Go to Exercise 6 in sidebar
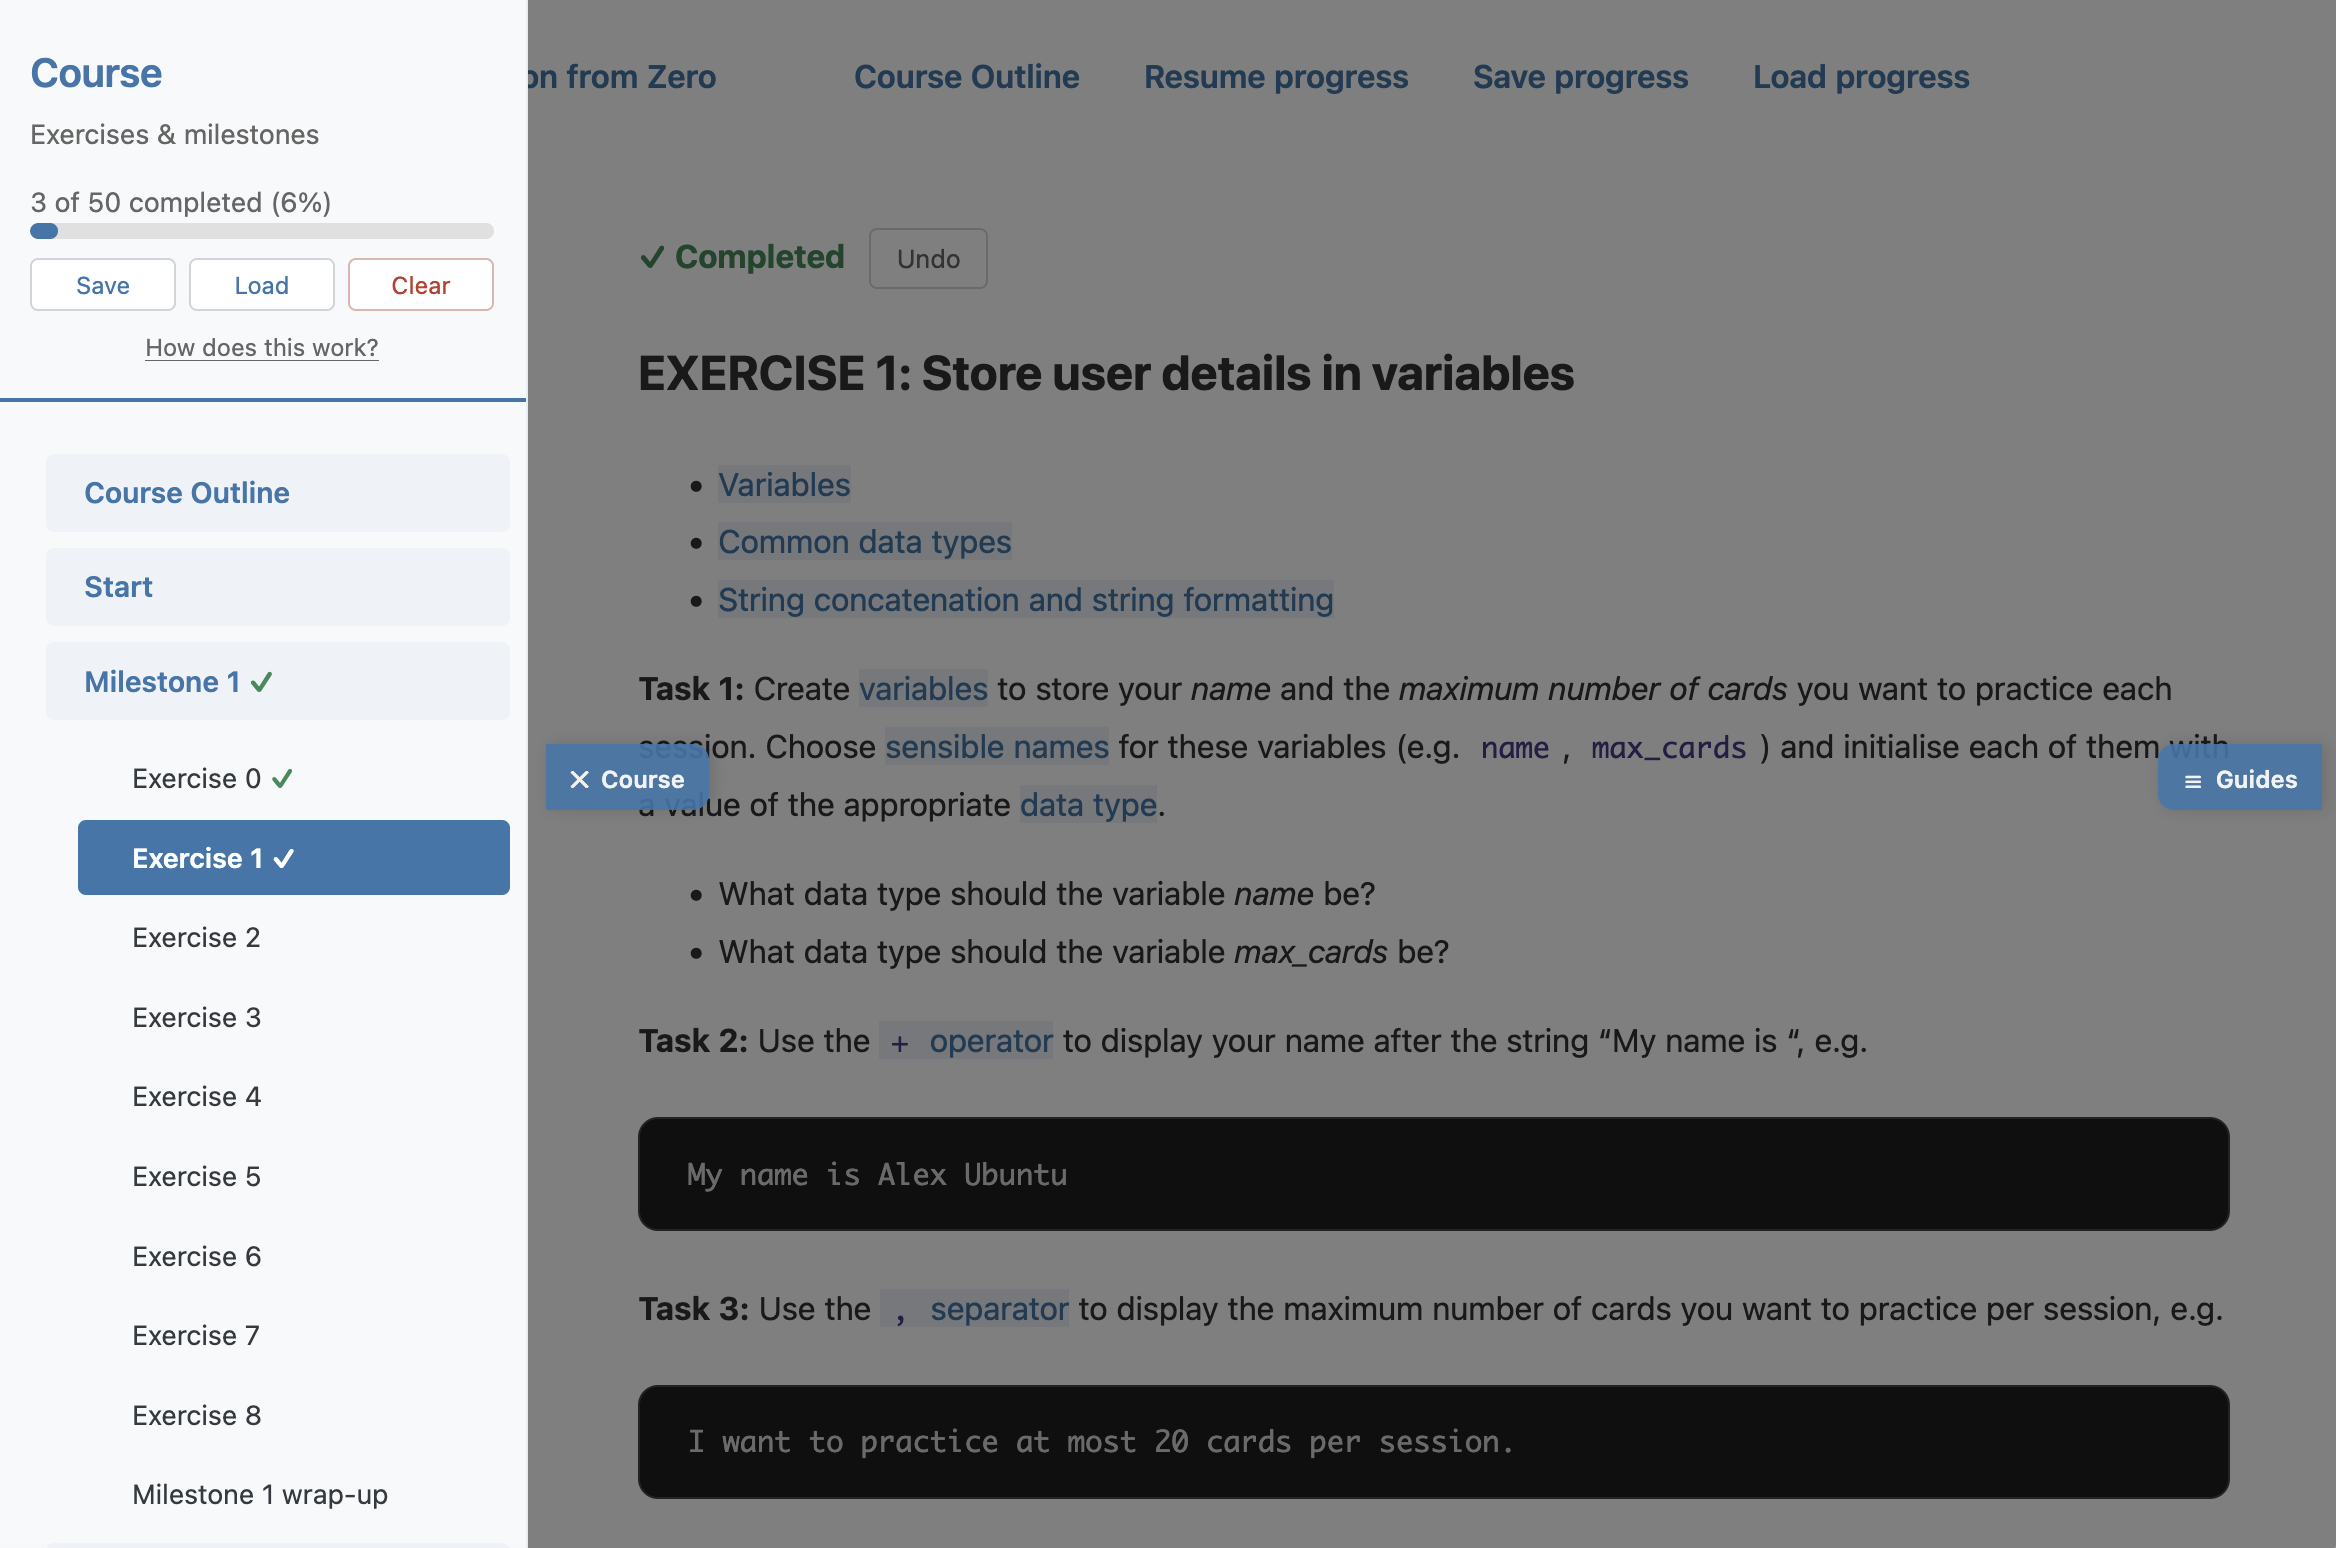The width and height of the screenshot is (2336, 1548). point(294,1256)
